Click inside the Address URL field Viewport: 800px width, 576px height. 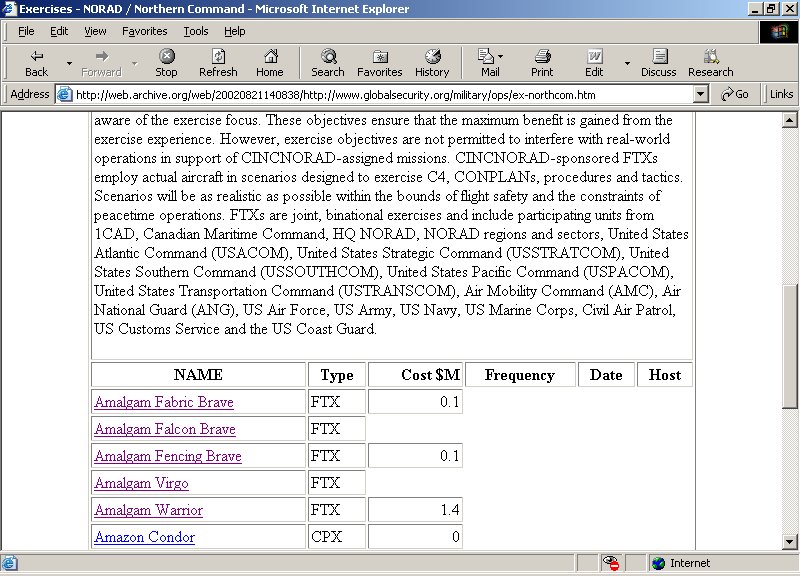(380, 94)
